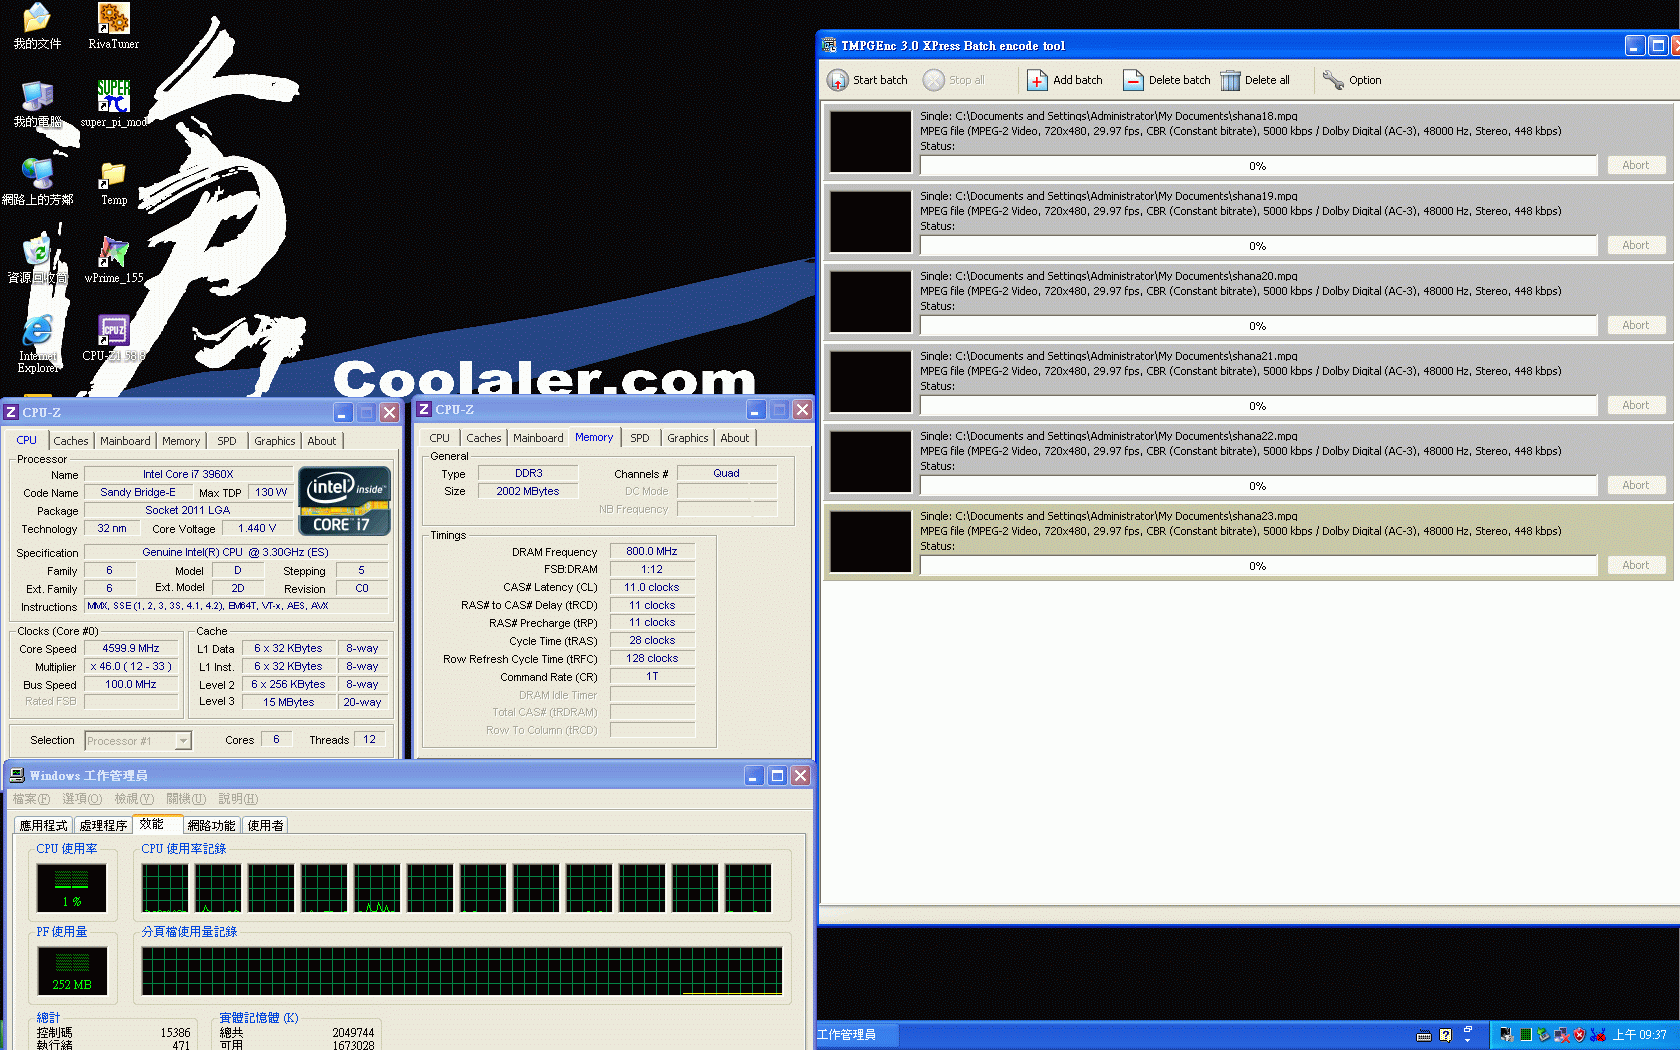Open Caches tab in right CPU-Z window
The image size is (1680, 1050).
click(x=484, y=438)
